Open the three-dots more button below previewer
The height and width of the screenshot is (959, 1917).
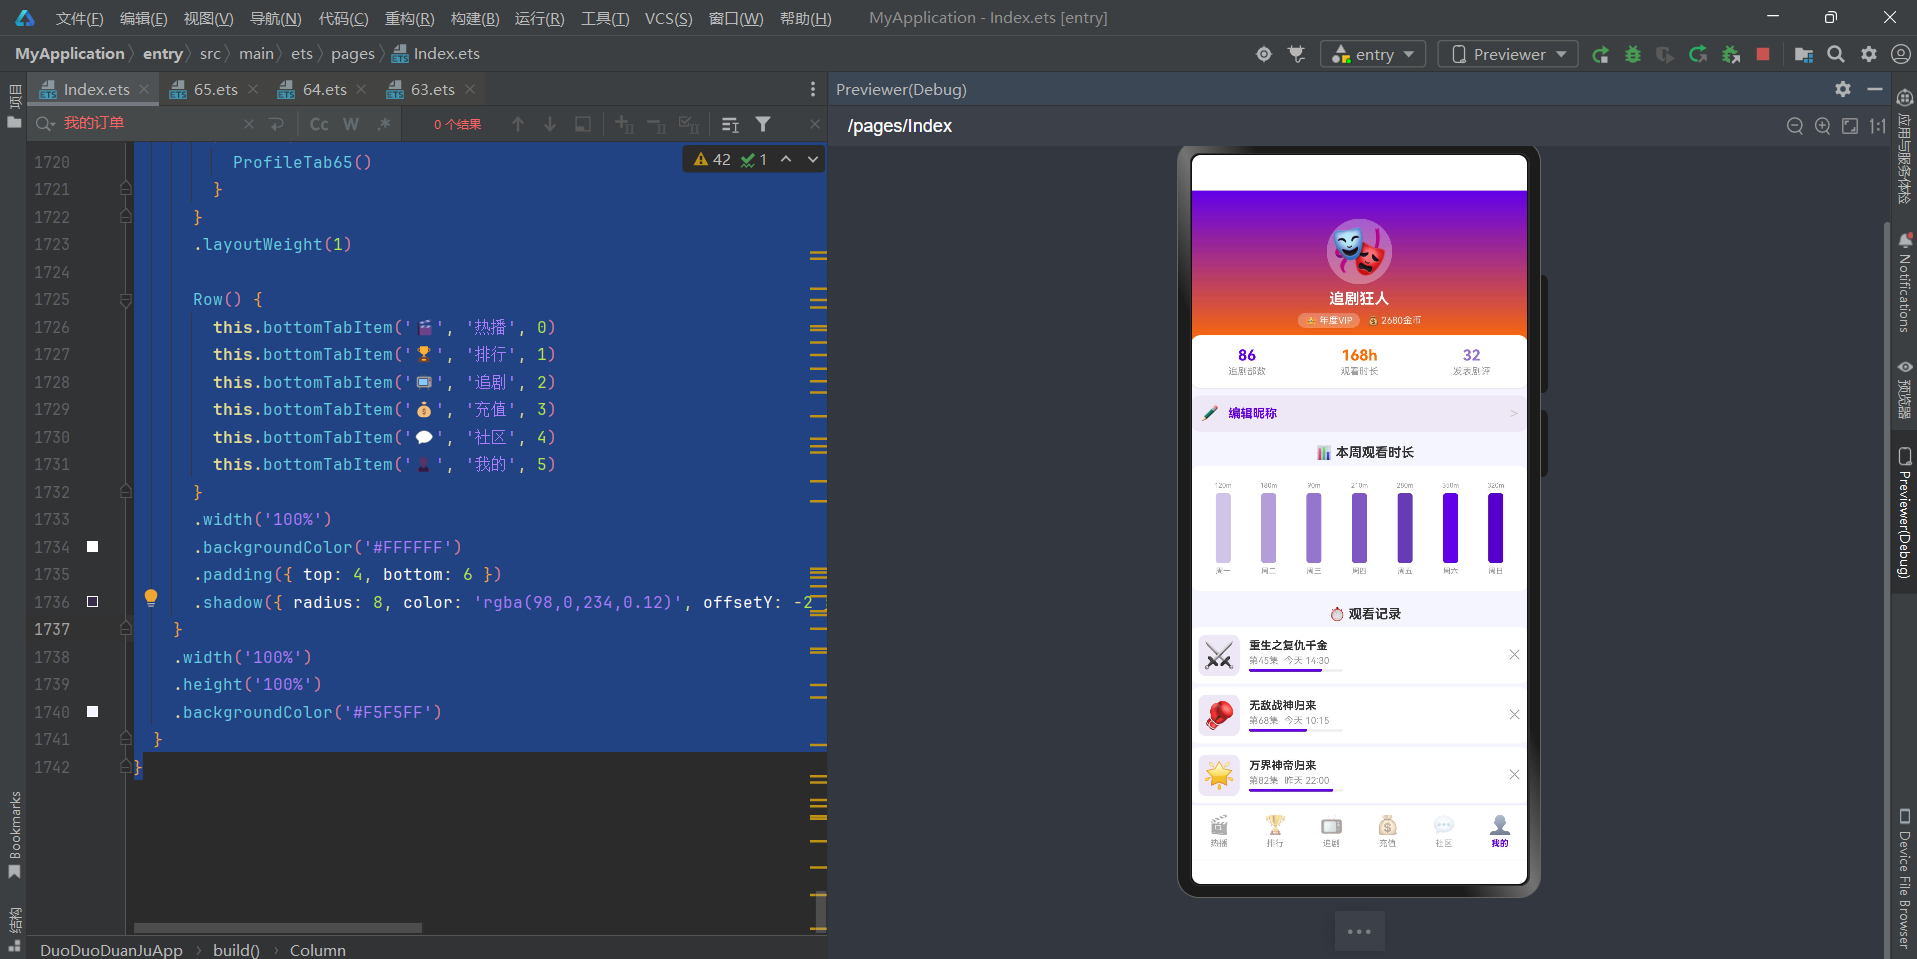(x=1359, y=931)
